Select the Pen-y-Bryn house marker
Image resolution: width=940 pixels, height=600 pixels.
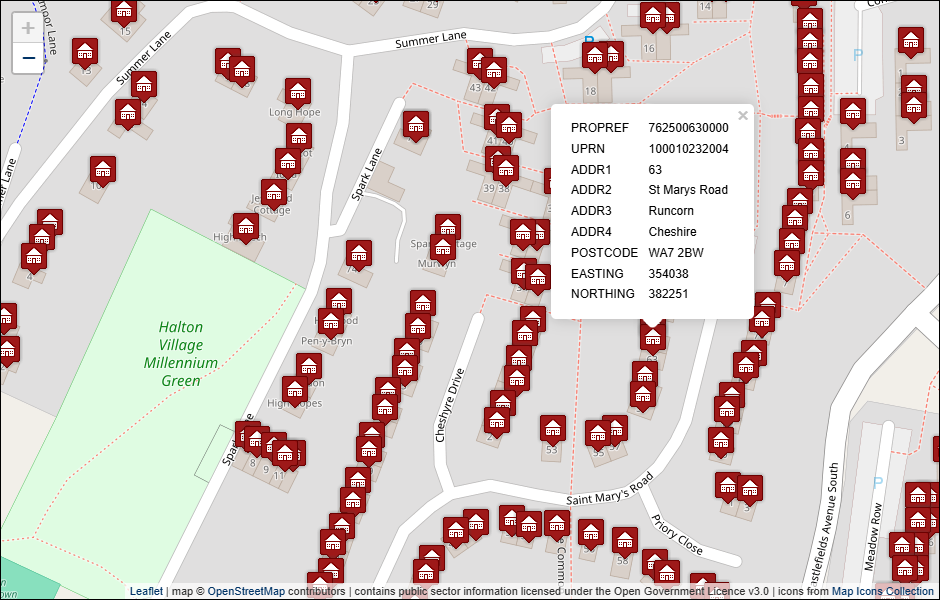tap(331, 323)
